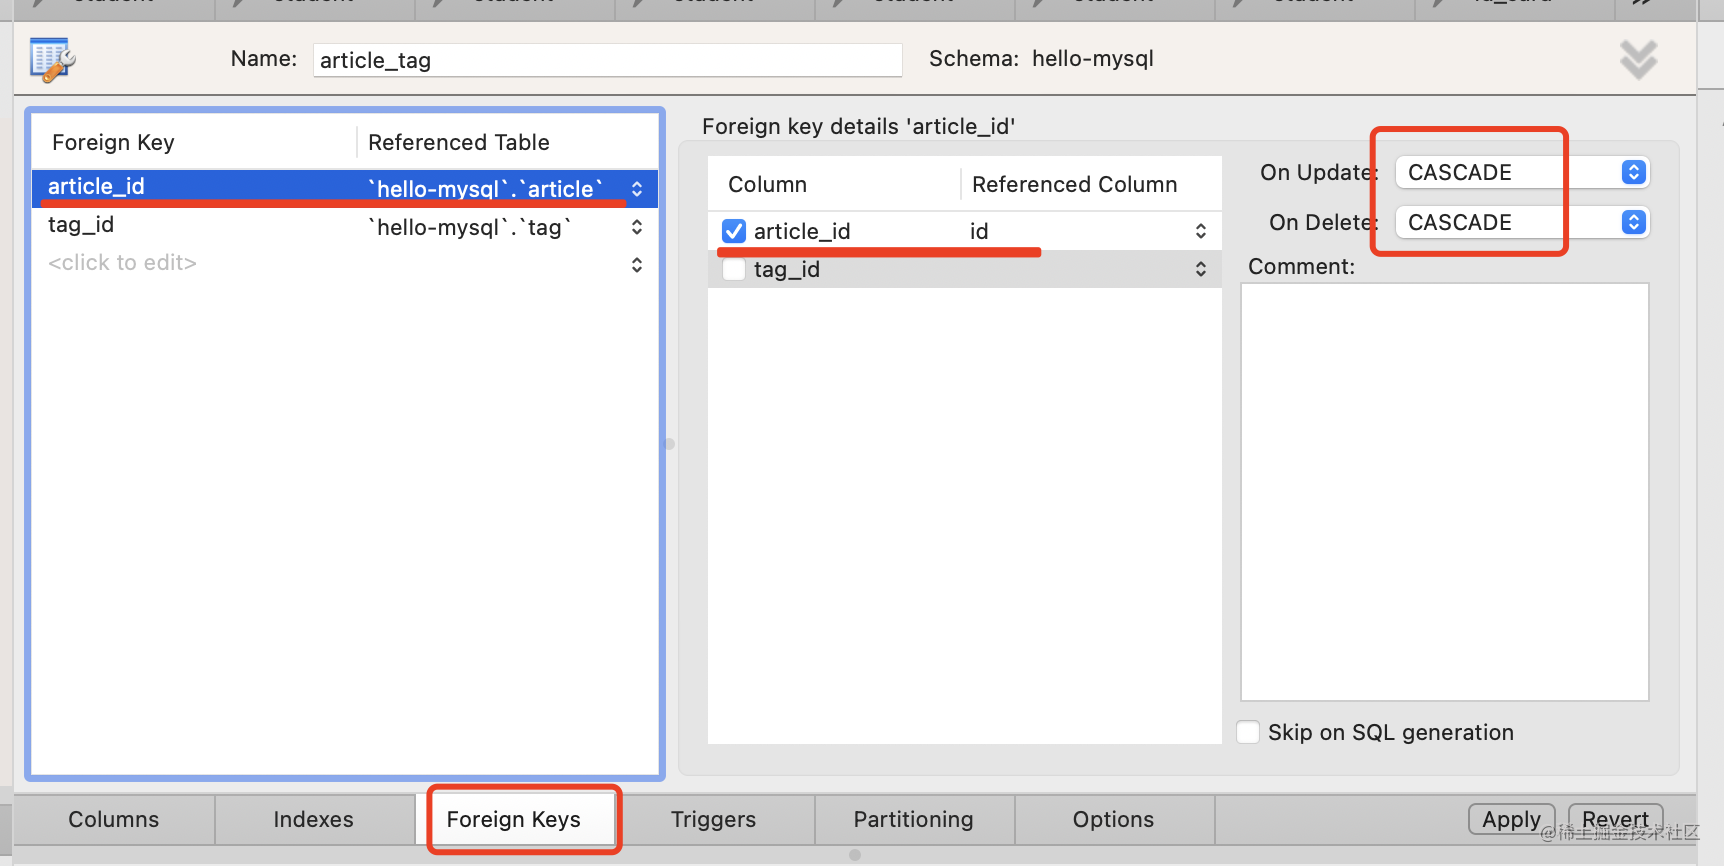The height and width of the screenshot is (866, 1724).
Task: Switch to the Triggers tab
Action: pos(713,819)
